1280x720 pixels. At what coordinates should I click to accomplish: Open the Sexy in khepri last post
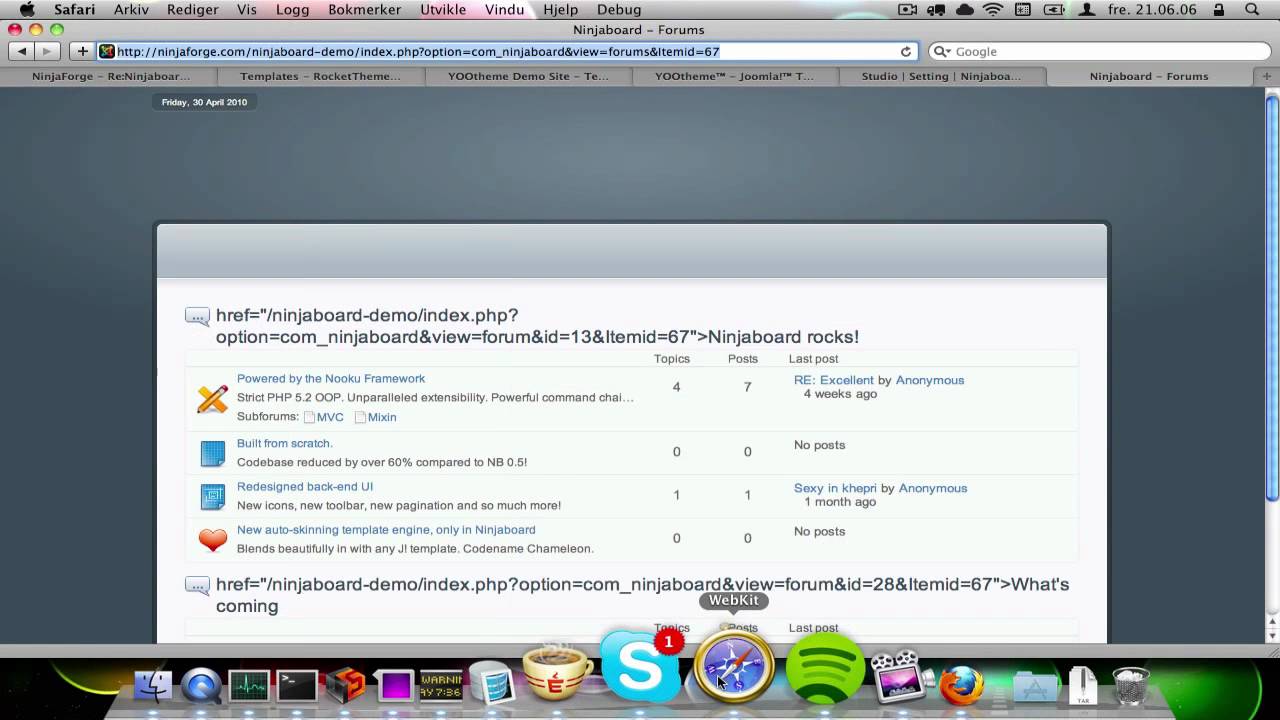click(835, 488)
